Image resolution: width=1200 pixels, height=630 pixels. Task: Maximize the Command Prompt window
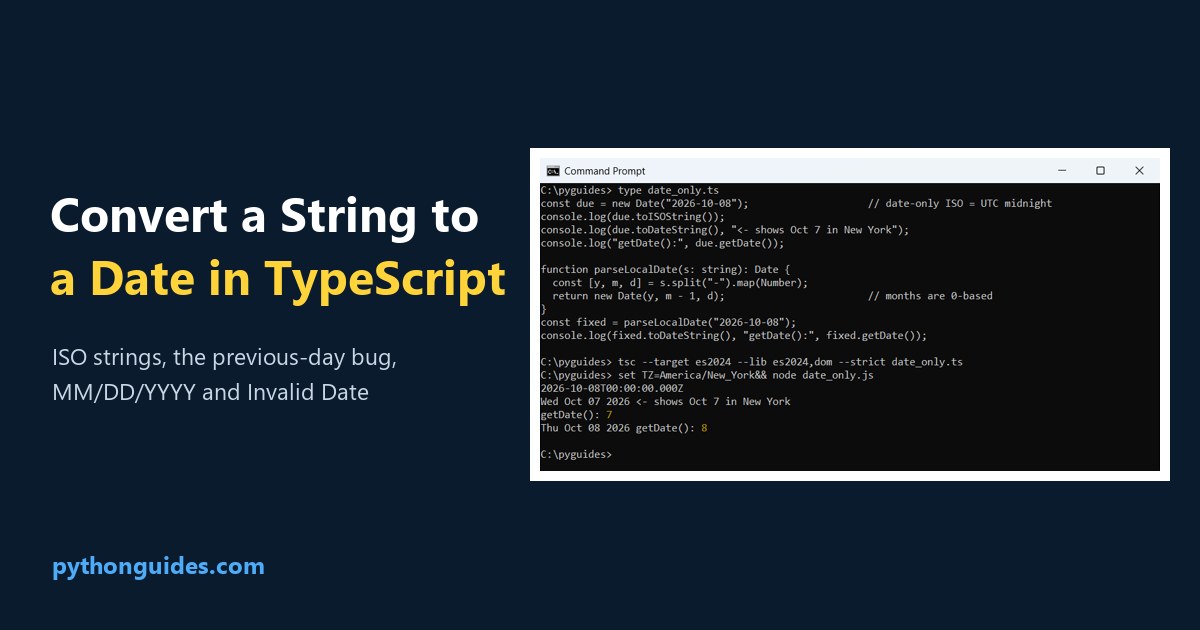pyautogui.click(x=1100, y=171)
